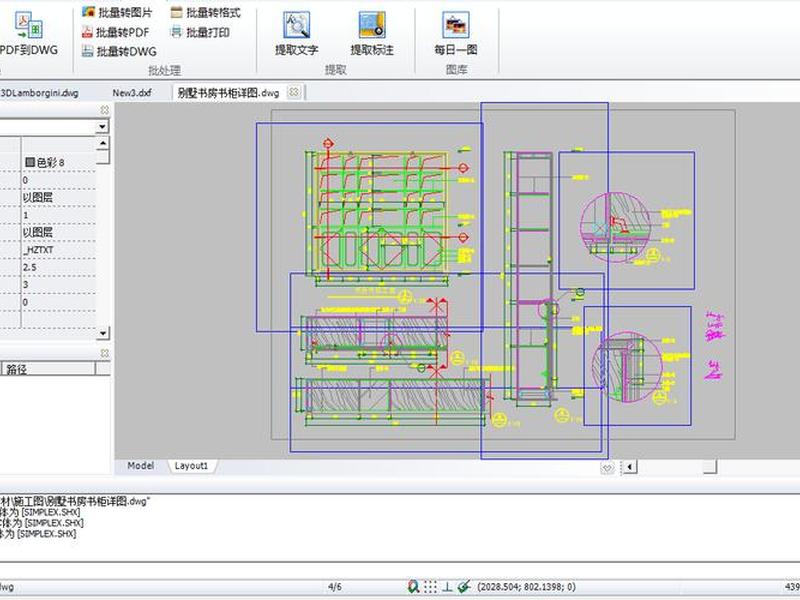Close the 路径 panel

(104, 353)
